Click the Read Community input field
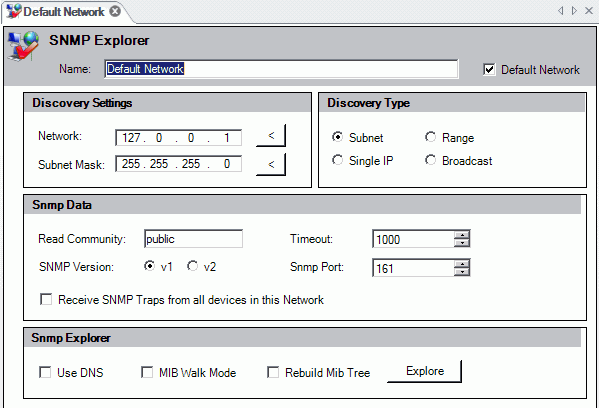Image resolution: width=599 pixels, height=408 pixels. [x=193, y=239]
